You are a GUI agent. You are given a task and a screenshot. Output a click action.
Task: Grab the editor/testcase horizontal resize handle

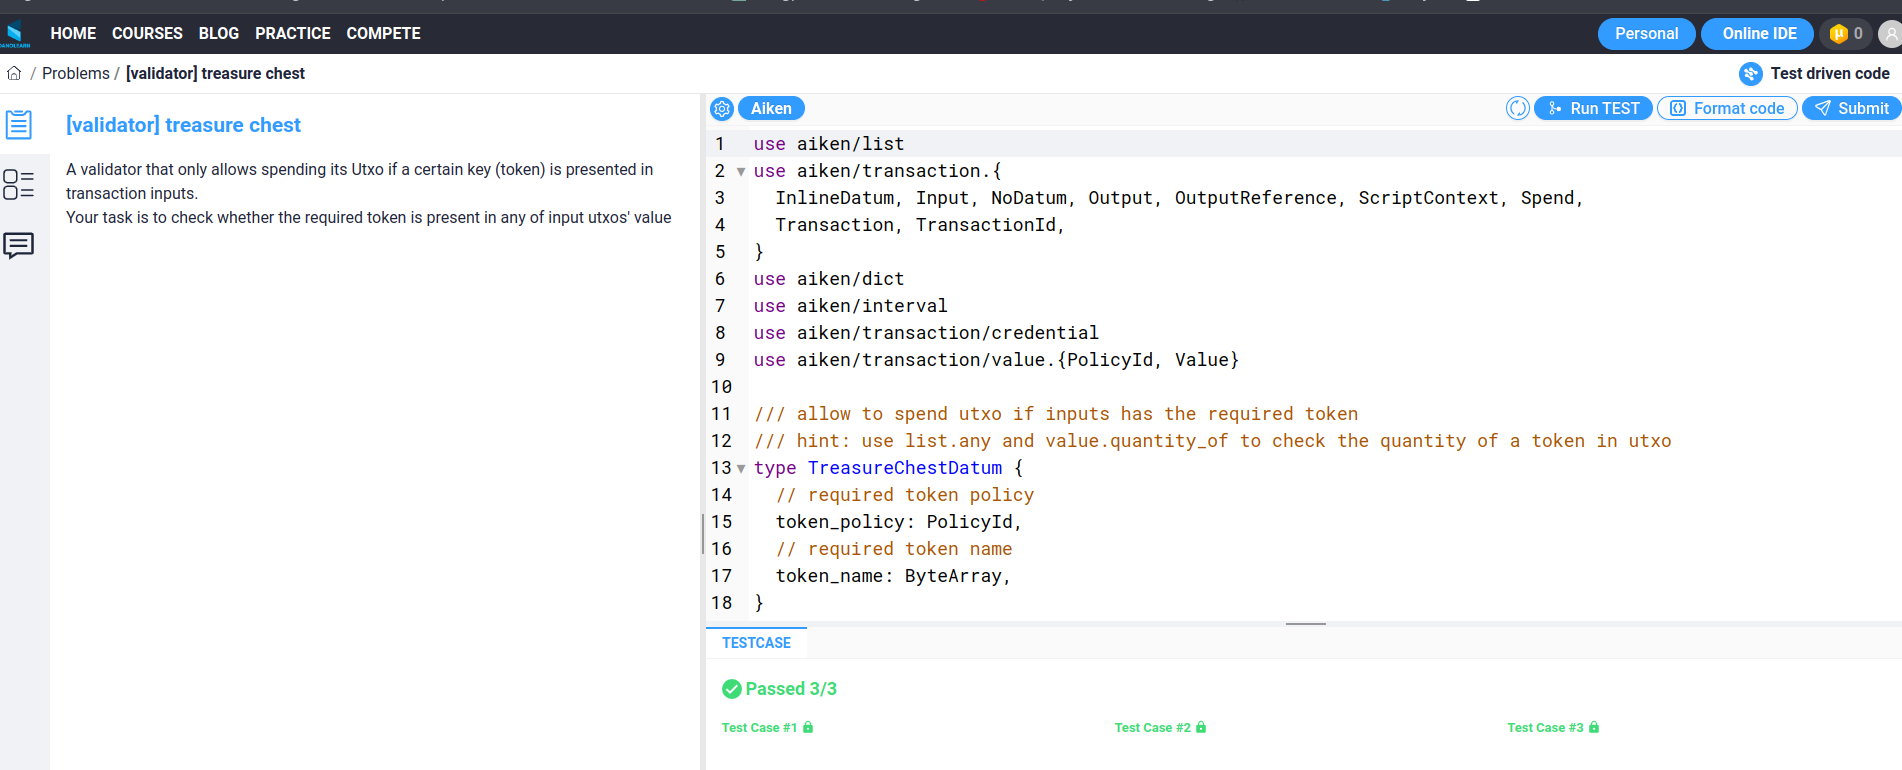(1305, 624)
